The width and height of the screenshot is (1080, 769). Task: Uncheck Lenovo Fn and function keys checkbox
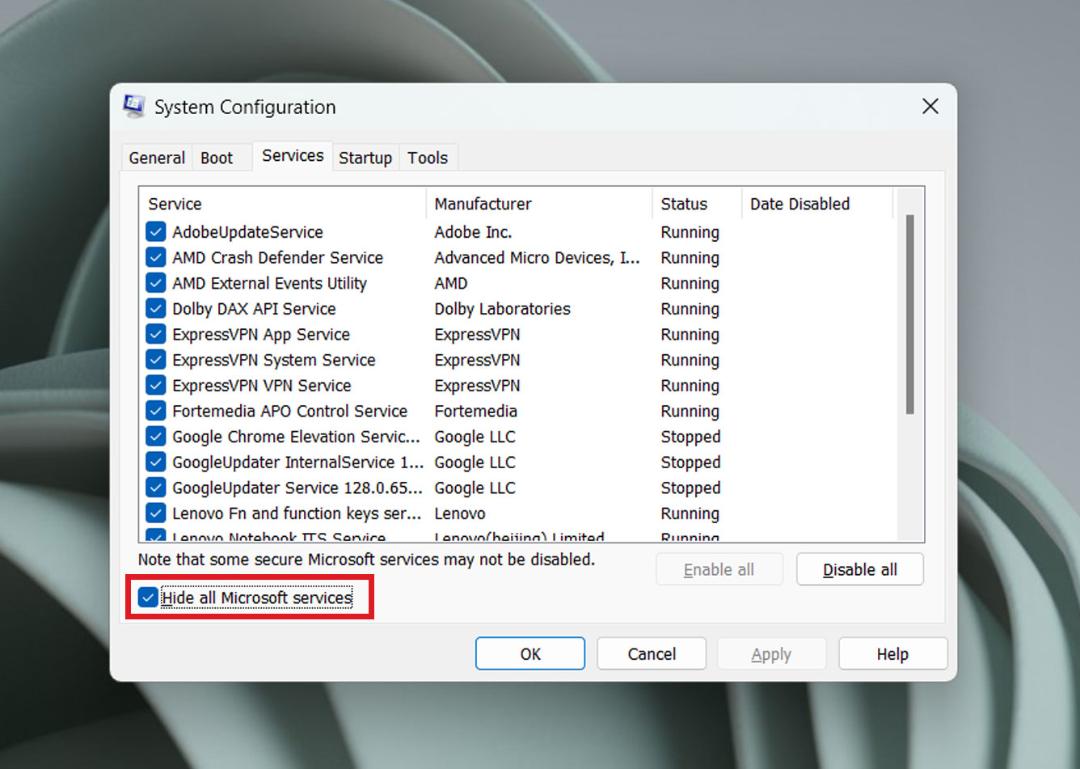tap(156, 513)
